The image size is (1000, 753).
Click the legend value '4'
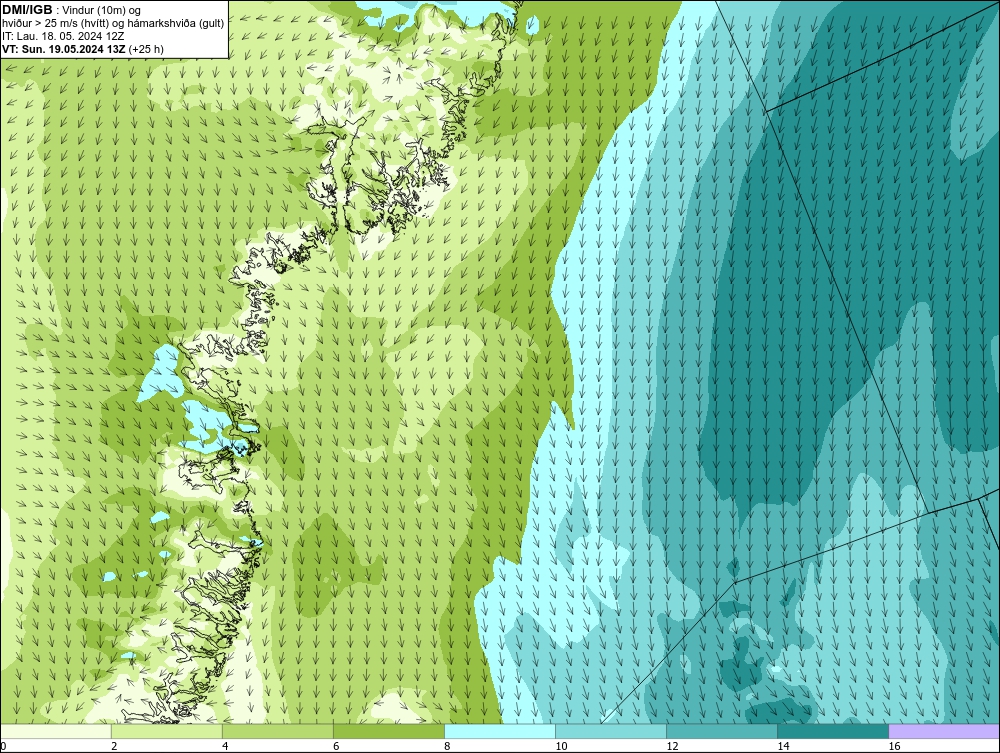225,746
